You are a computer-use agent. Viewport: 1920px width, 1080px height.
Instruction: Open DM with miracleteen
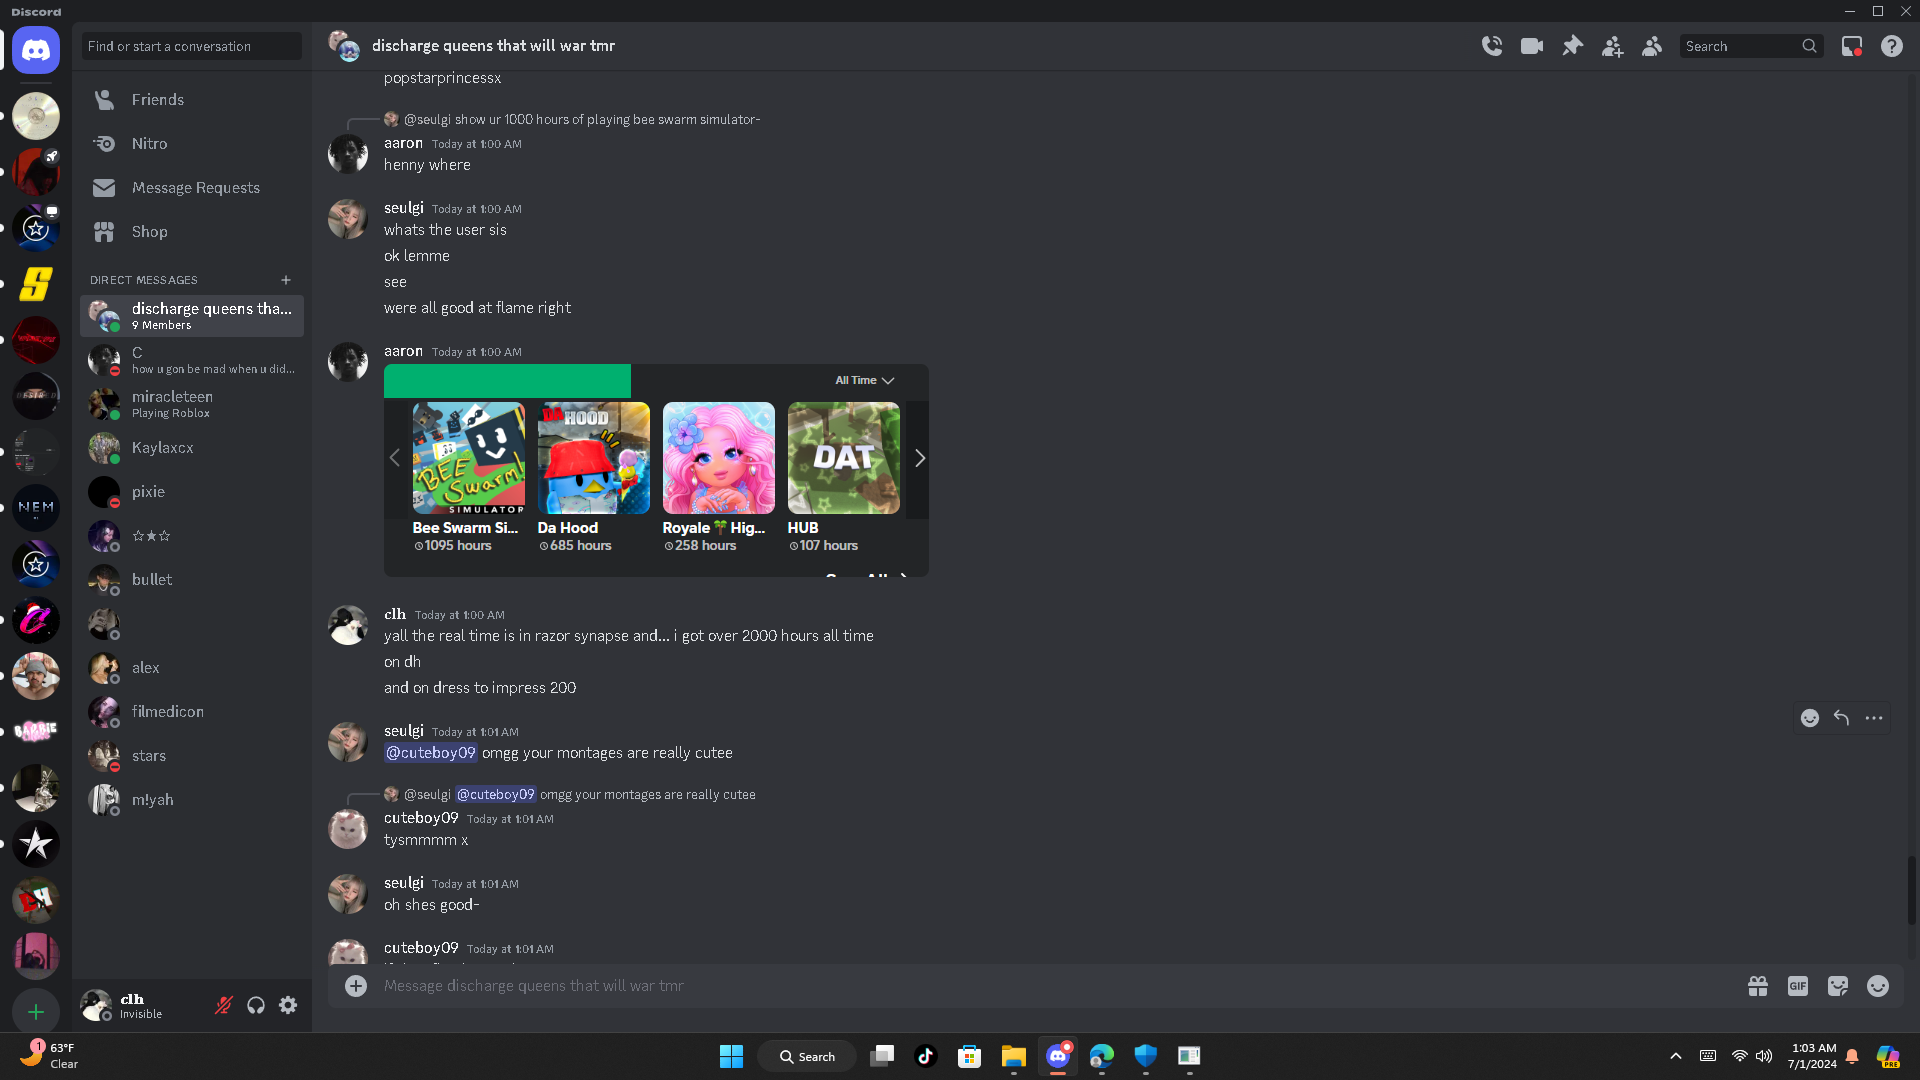[192, 404]
